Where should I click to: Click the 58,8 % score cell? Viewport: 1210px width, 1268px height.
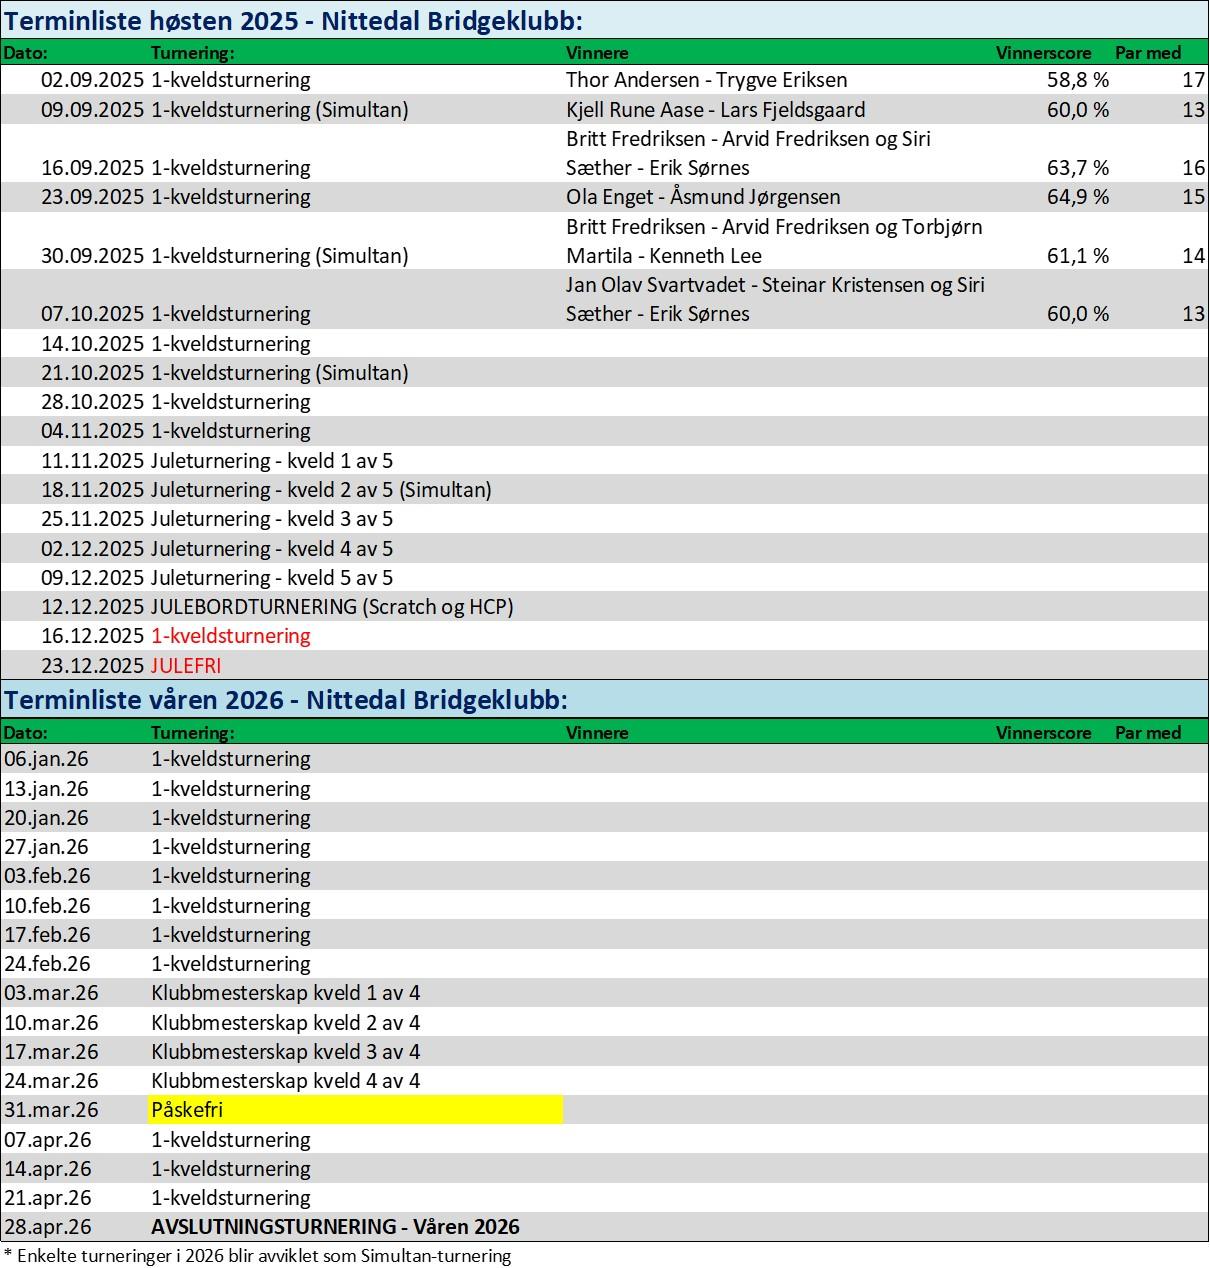1077,80
